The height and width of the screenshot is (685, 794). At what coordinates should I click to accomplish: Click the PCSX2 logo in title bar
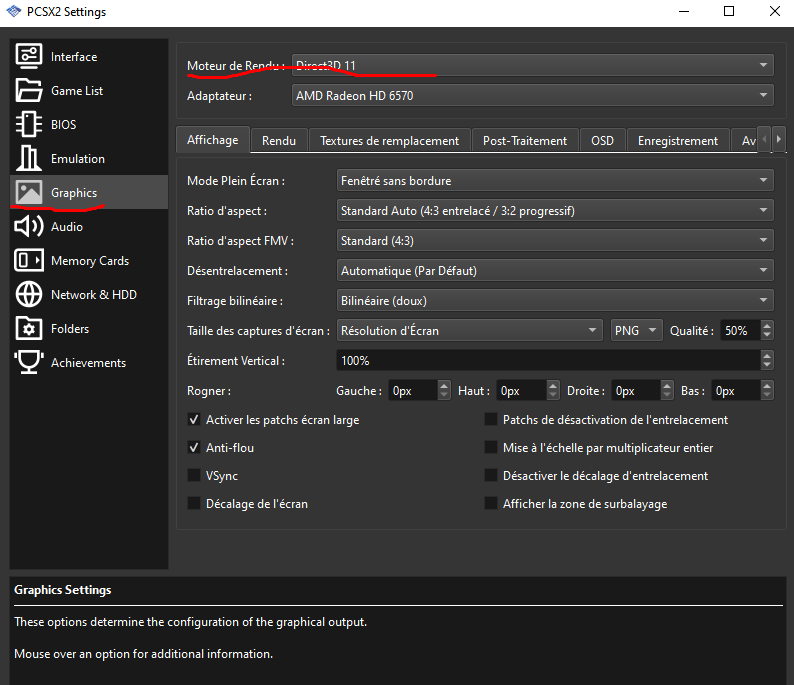click(x=14, y=11)
